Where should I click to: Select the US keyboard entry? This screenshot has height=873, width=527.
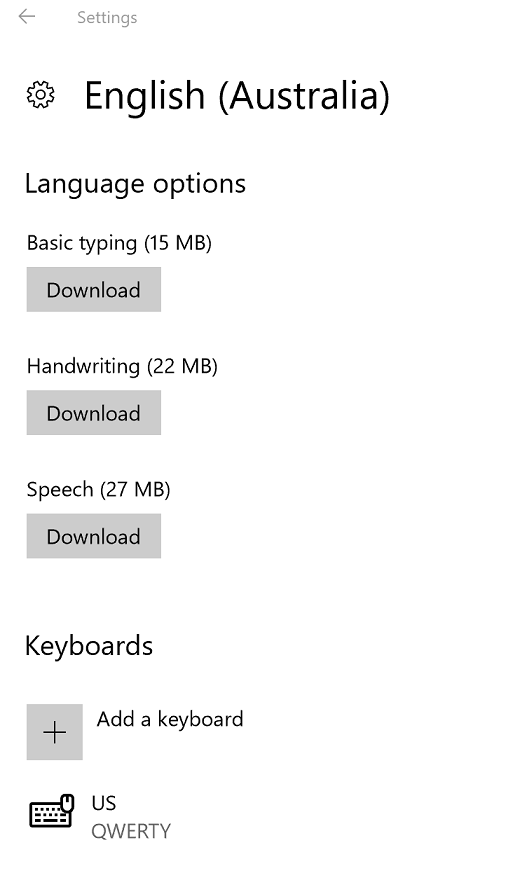(104, 803)
